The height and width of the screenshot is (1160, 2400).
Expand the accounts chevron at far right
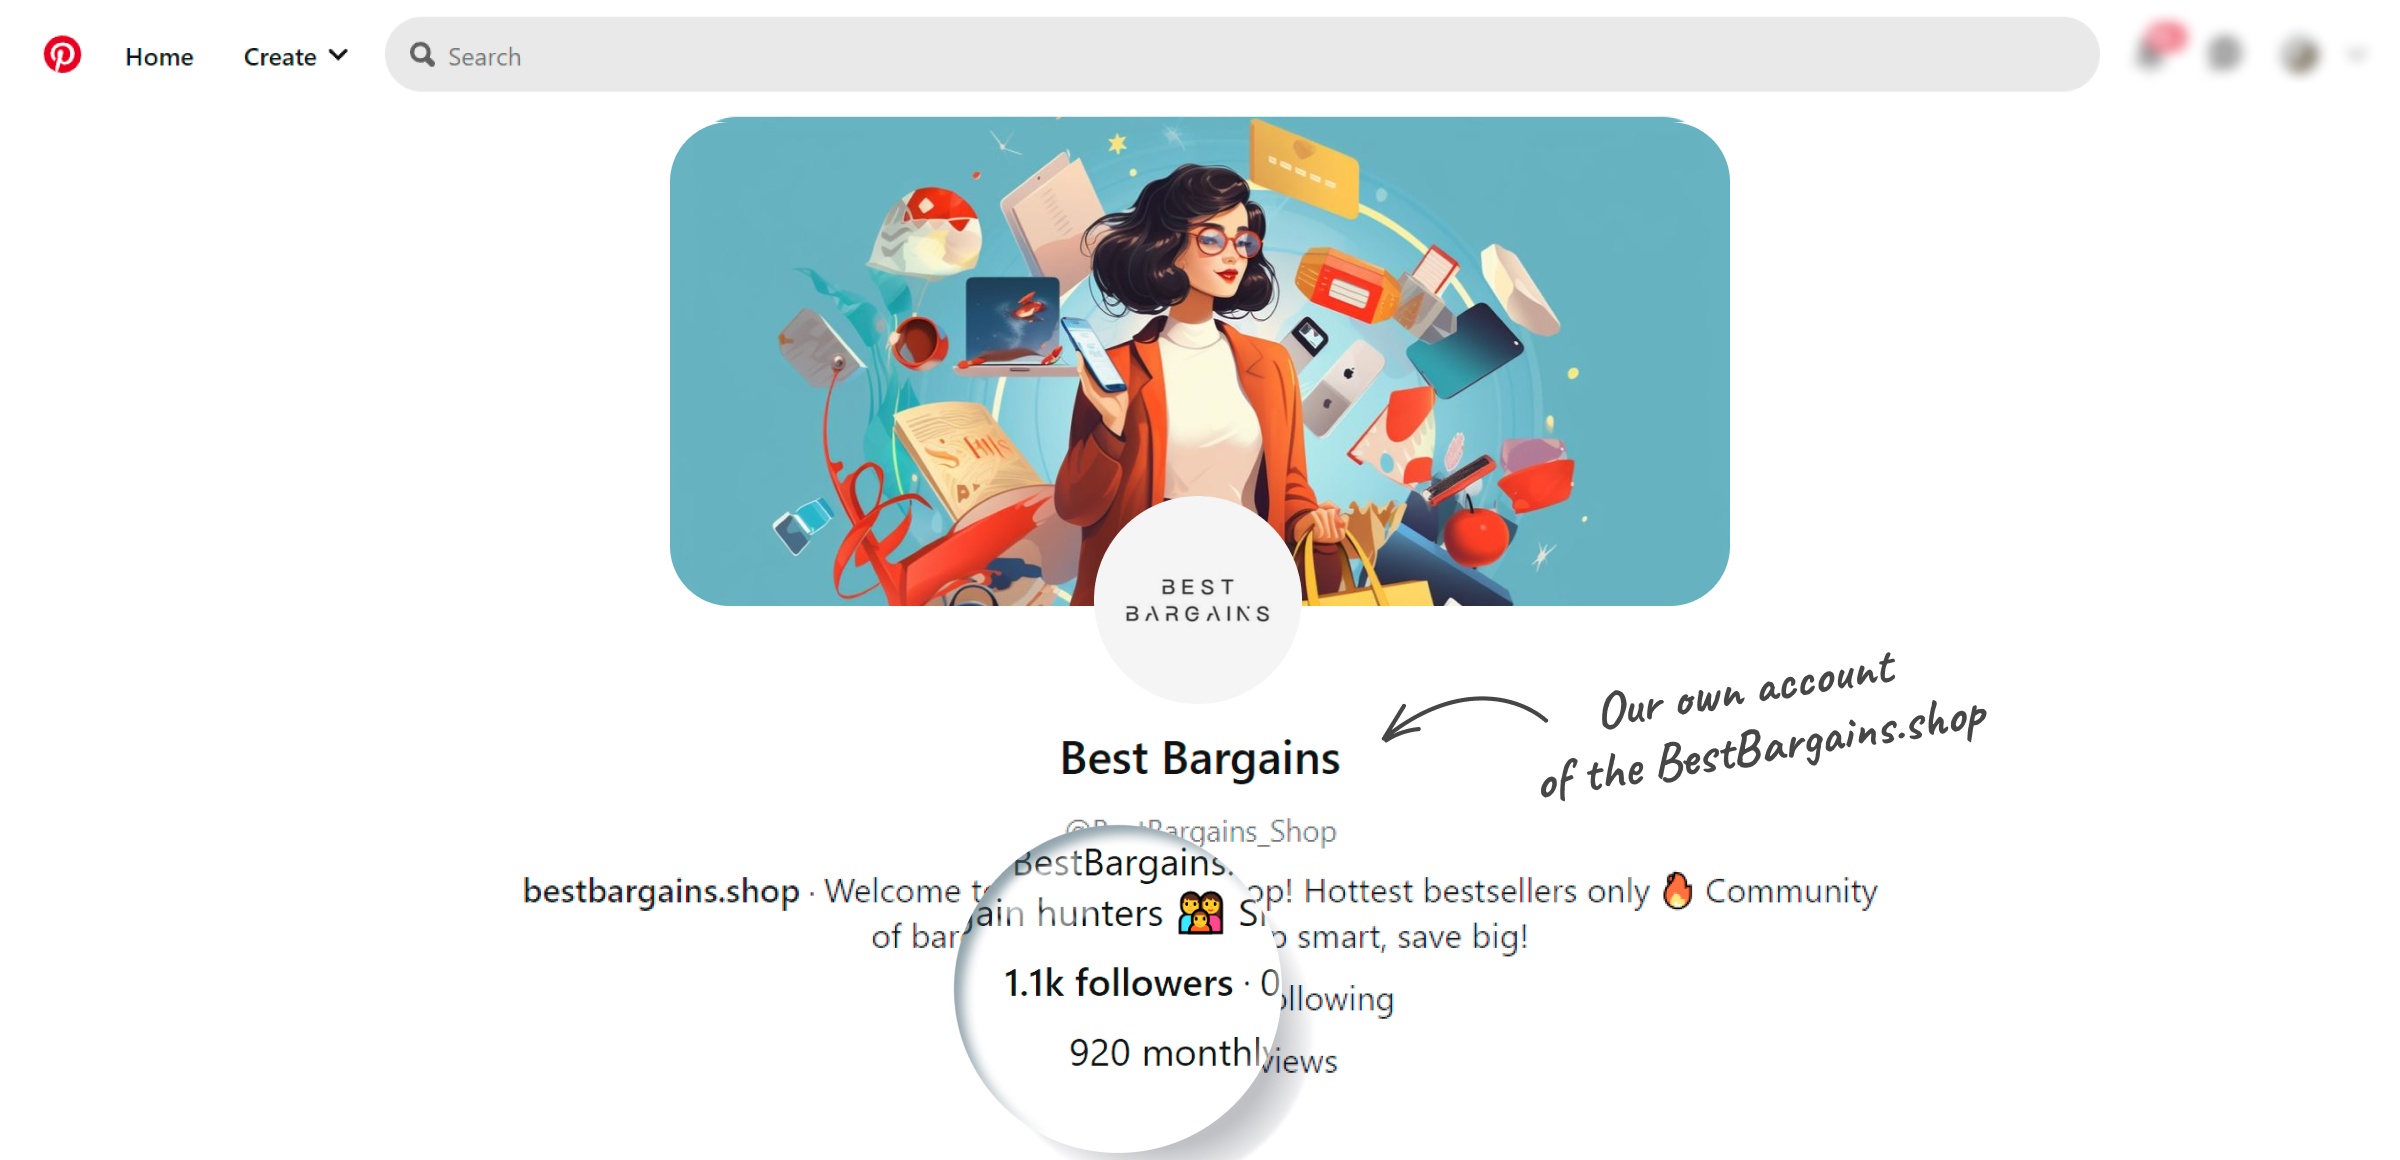tap(2358, 55)
